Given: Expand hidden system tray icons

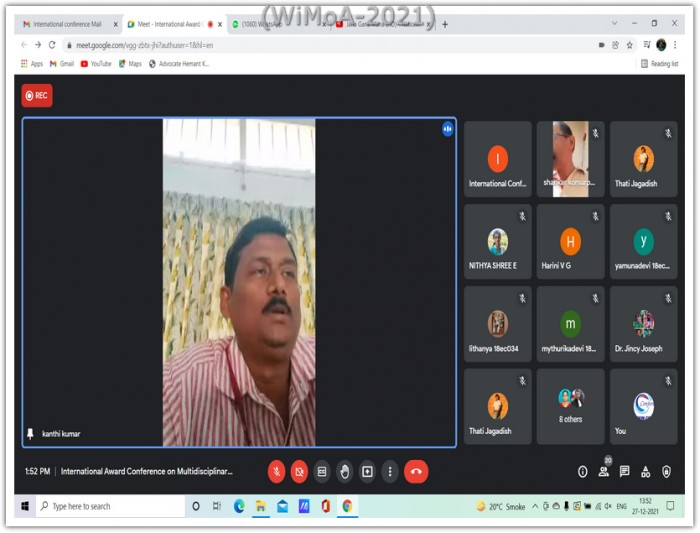Looking at the screenshot, I should pos(535,506).
